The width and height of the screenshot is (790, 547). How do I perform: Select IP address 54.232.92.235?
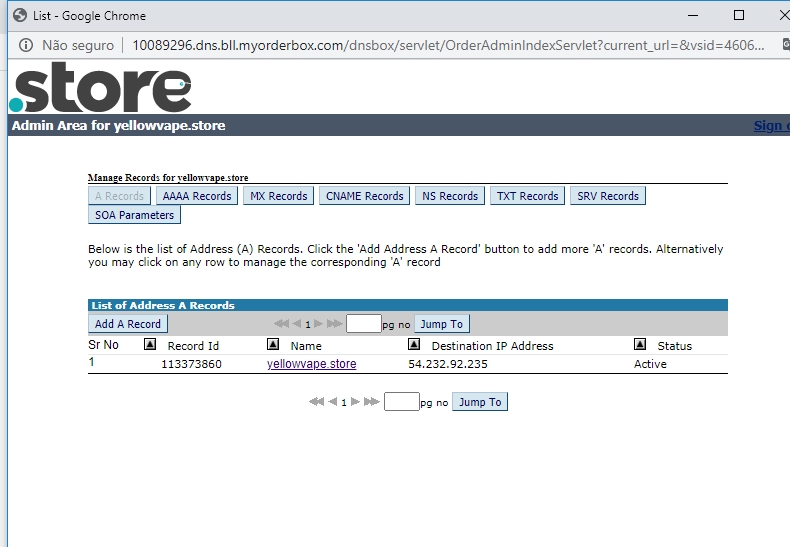tap(448, 364)
